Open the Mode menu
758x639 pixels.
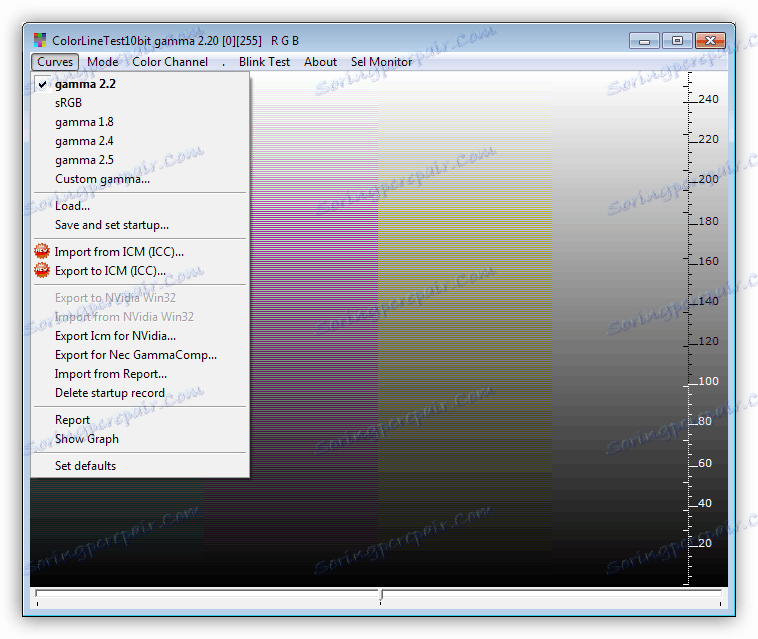tap(102, 62)
